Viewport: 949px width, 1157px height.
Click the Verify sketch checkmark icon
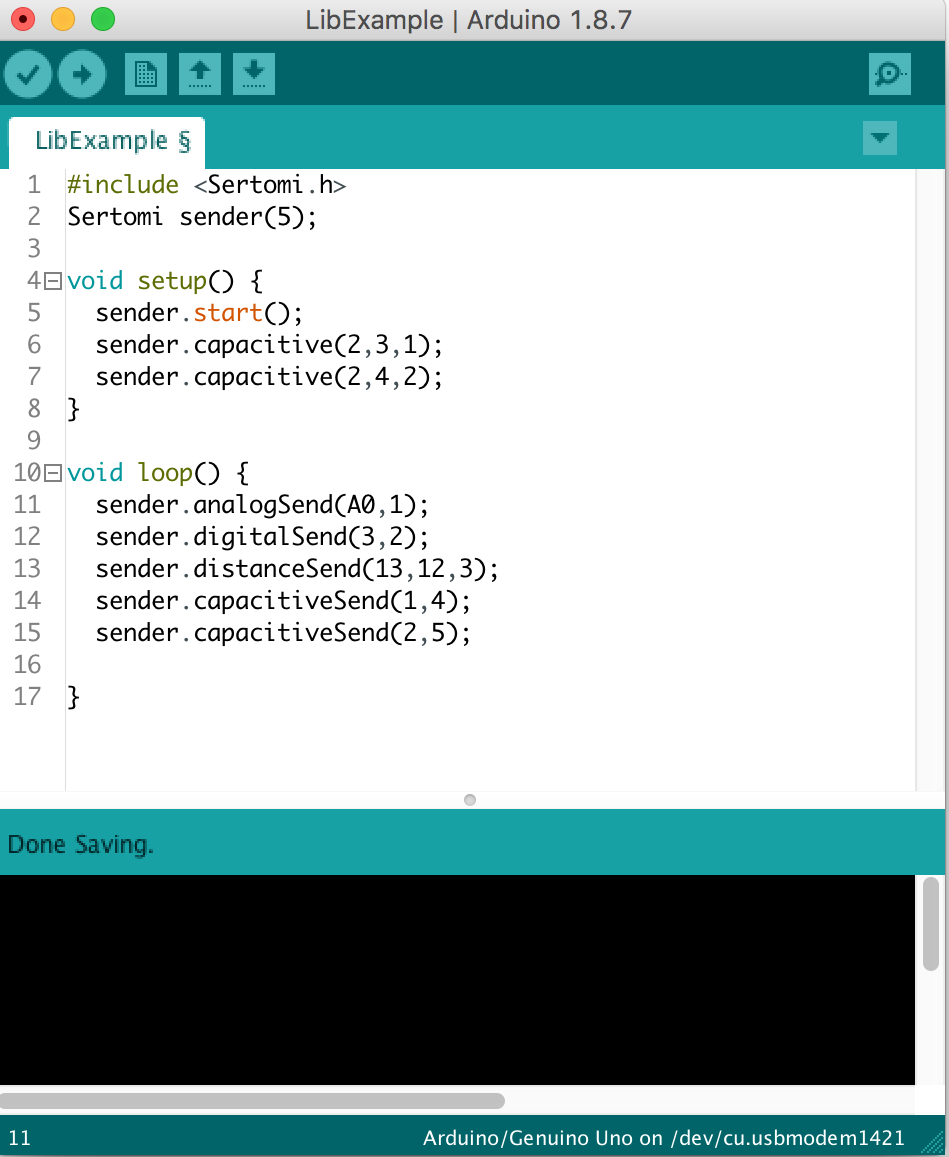pos(28,74)
